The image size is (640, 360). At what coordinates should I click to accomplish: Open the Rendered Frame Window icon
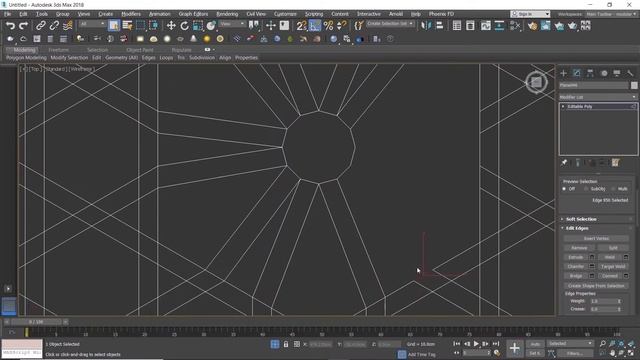click(x=546, y=26)
